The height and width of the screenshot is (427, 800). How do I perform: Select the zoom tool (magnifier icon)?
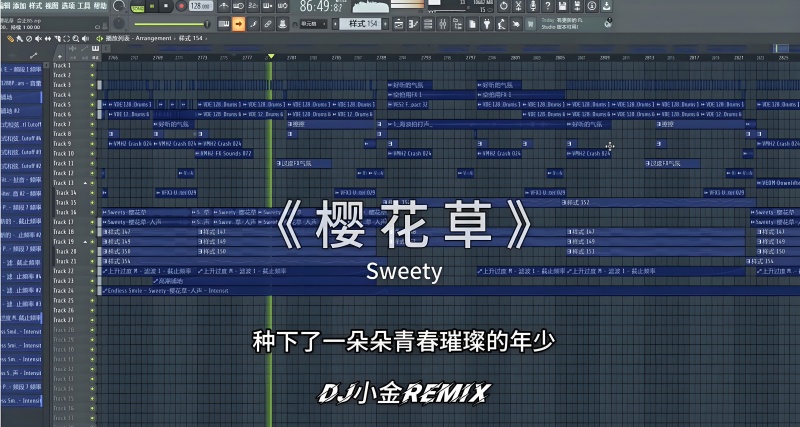[76, 38]
